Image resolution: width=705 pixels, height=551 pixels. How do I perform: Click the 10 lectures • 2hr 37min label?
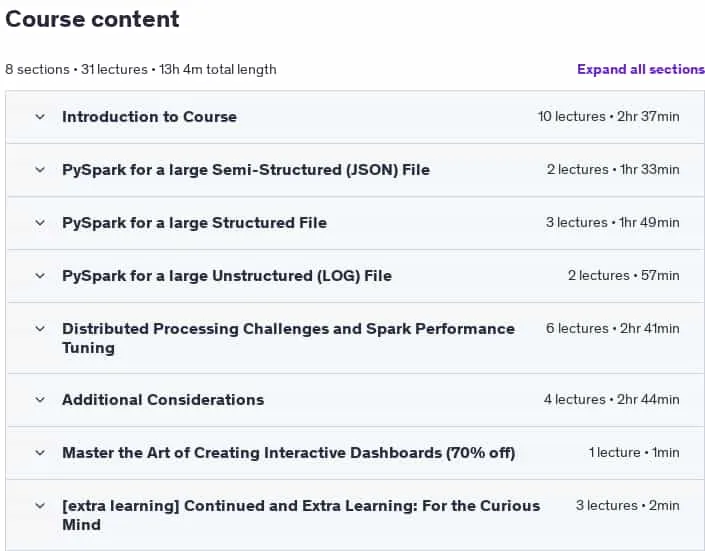pyautogui.click(x=609, y=116)
